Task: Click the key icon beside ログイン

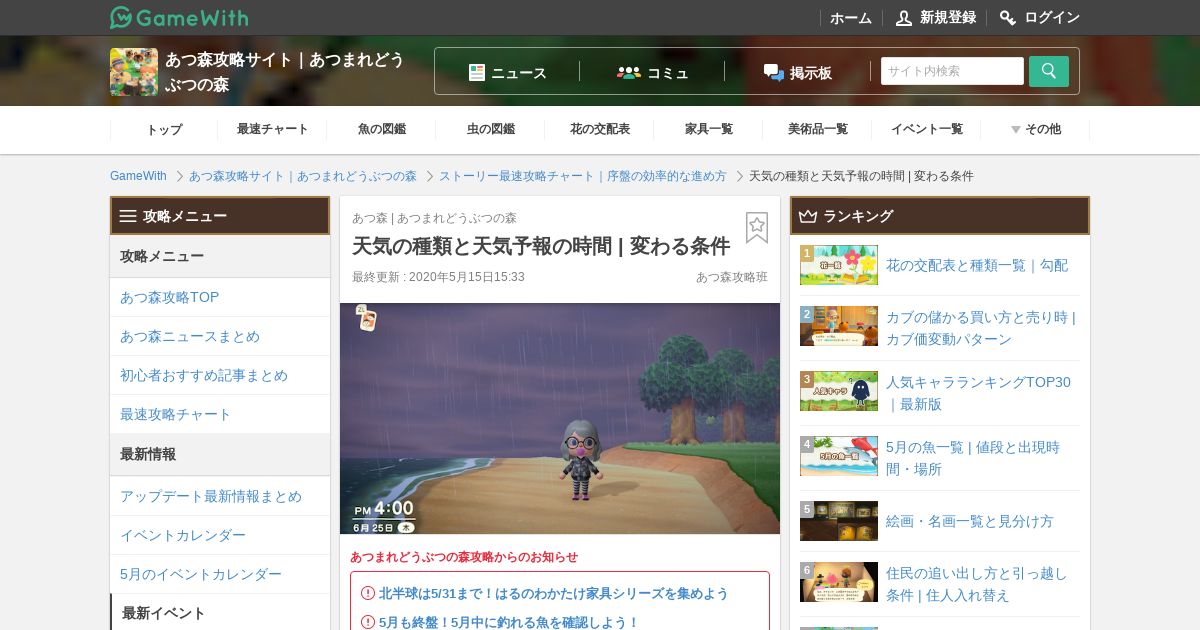Action: [x=1008, y=18]
